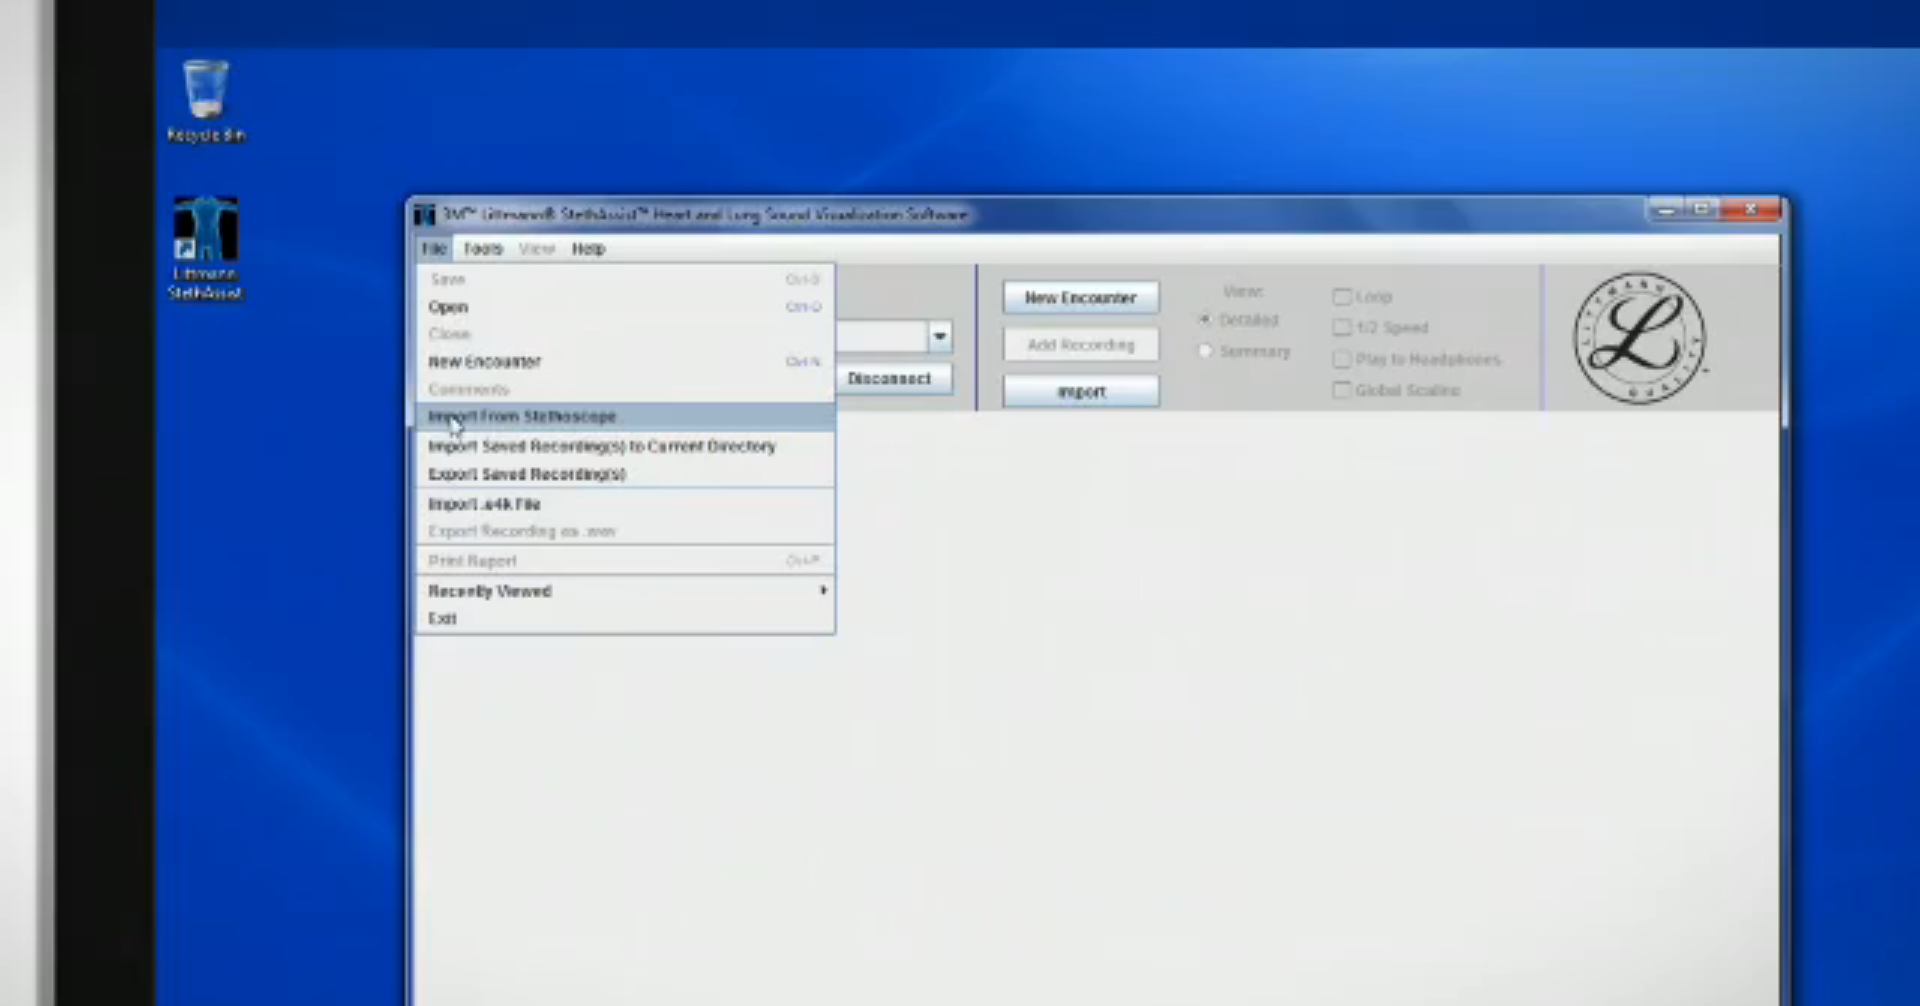Choose Close in the File menu
Image resolution: width=1920 pixels, height=1006 pixels.
626,334
